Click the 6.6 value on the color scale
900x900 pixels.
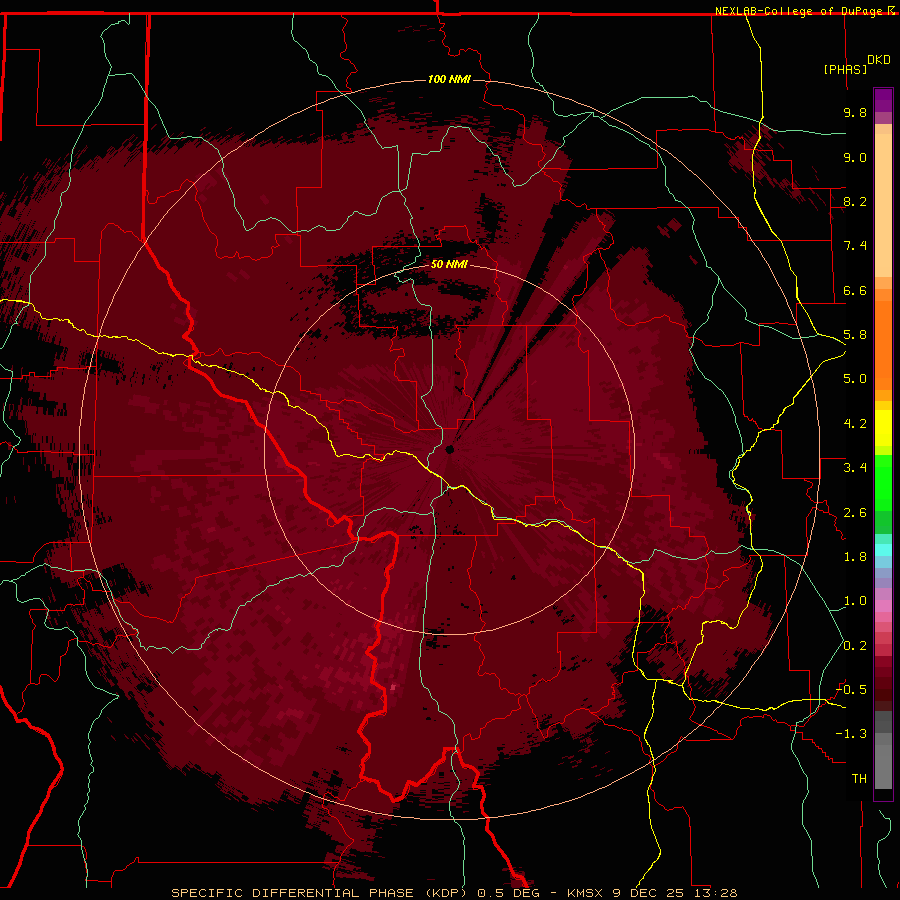coord(855,290)
